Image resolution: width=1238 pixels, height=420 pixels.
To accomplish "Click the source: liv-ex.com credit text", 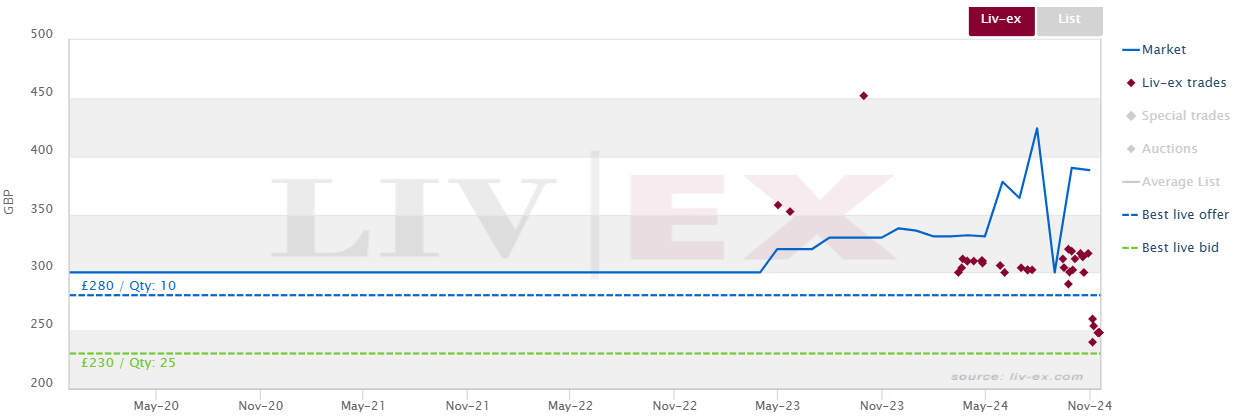I will [x=1017, y=377].
